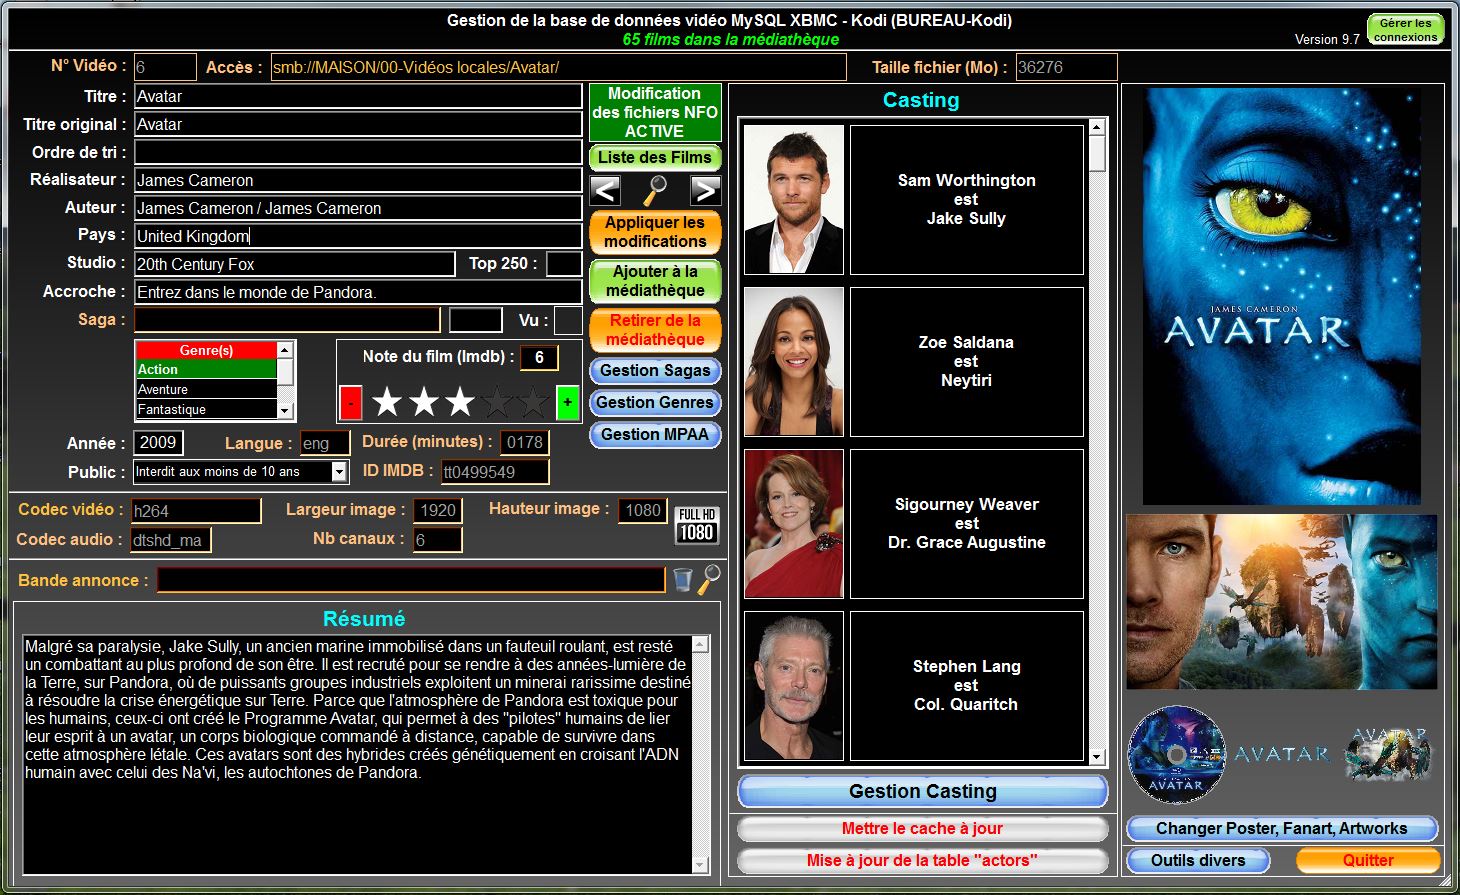Click the Avatar fanart image
The height and width of the screenshot is (895, 1460).
[x=1282, y=602]
